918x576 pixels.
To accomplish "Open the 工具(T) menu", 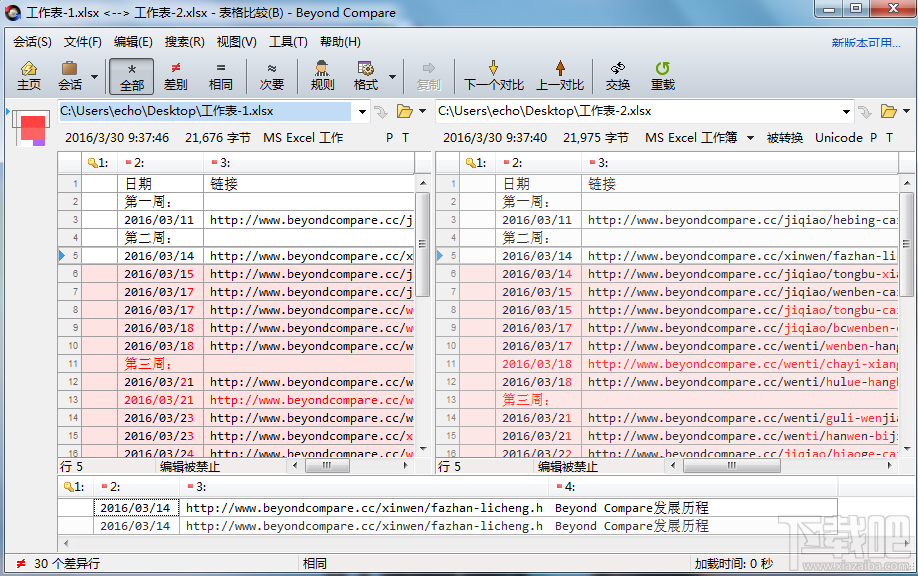I will (289, 42).
